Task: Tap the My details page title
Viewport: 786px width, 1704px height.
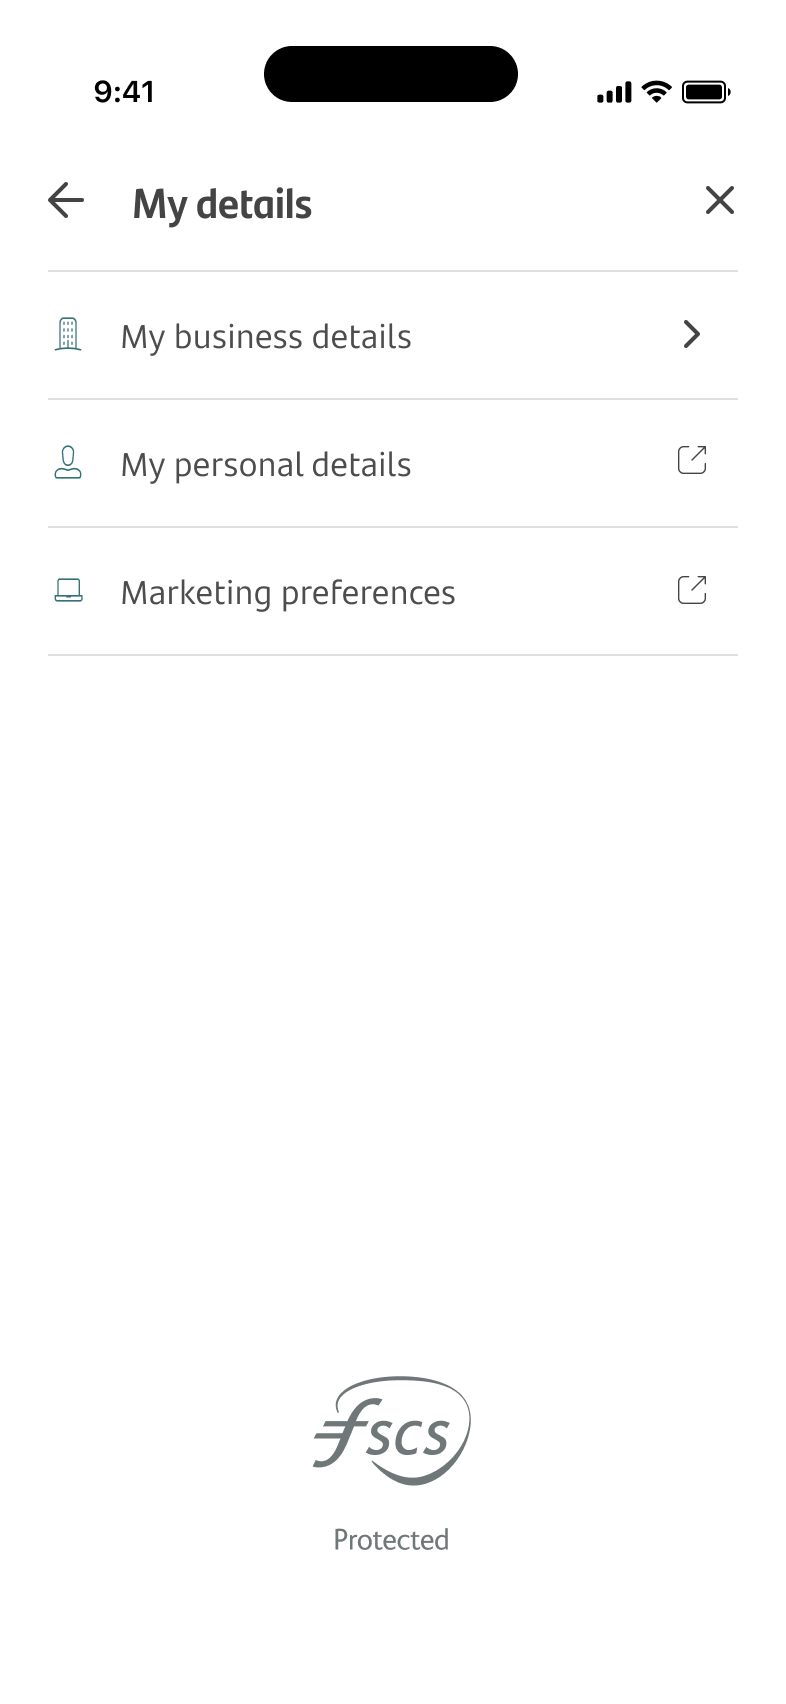Action: [x=222, y=204]
